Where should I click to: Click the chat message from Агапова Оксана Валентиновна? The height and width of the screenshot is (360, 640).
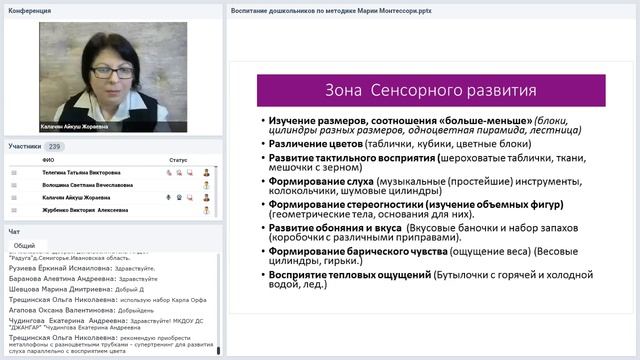click(81, 310)
